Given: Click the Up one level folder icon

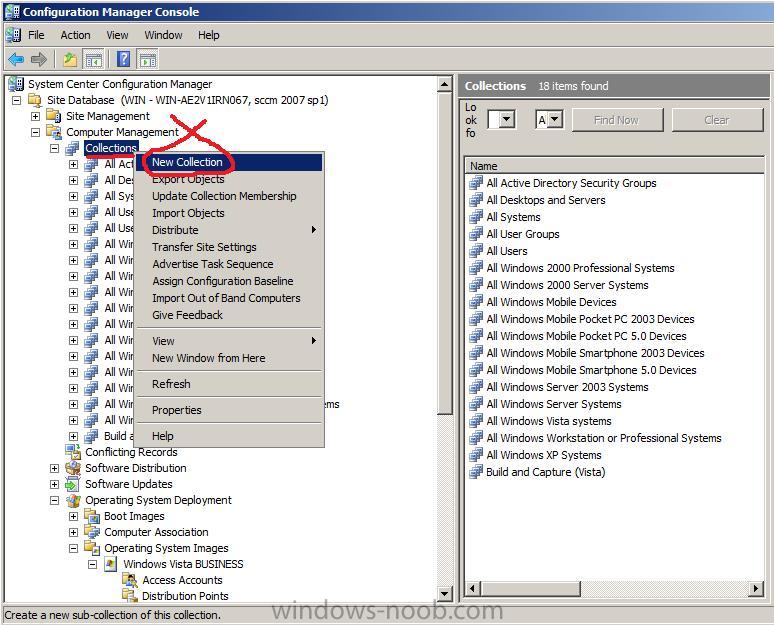Looking at the screenshot, I should tap(70, 60).
